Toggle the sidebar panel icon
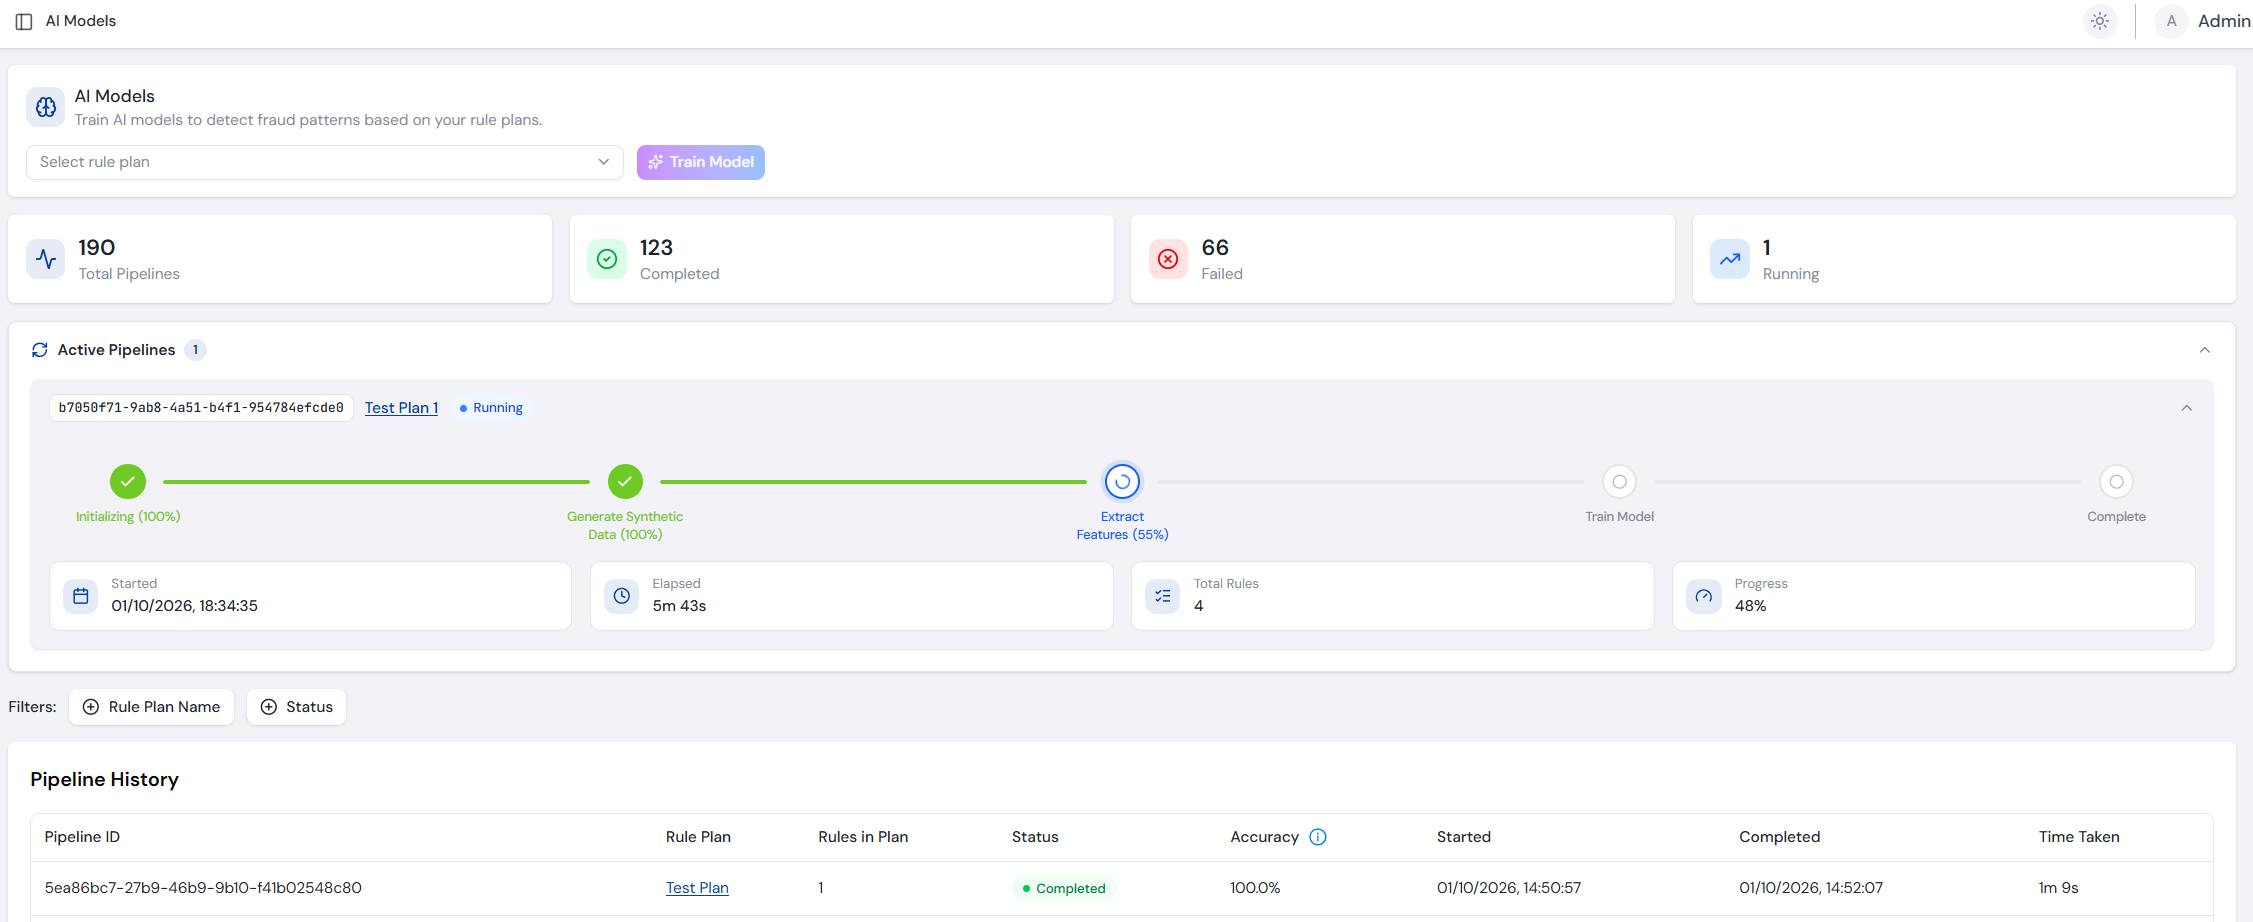This screenshot has height=922, width=2253. pyautogui.click(x=24, y=21)
